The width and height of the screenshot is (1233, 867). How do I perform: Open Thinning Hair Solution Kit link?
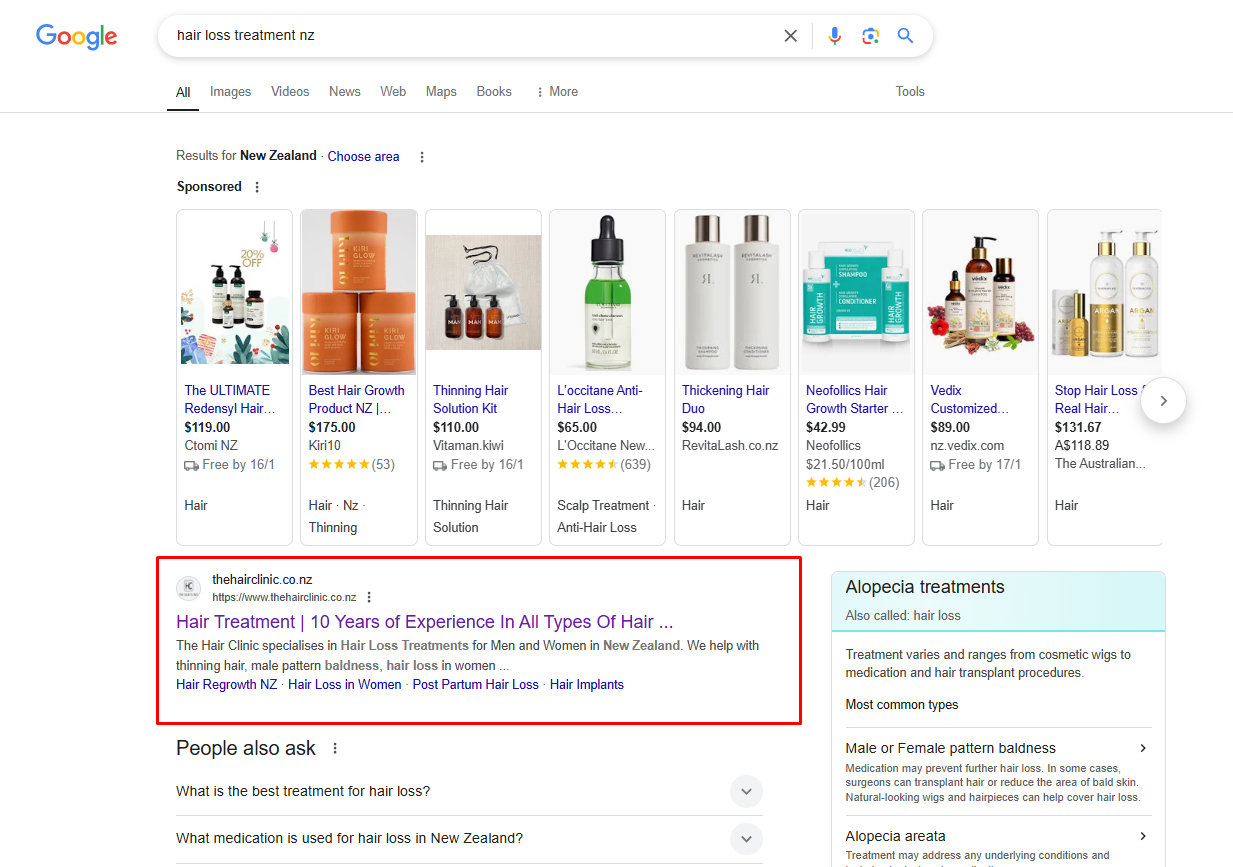[471, 399]
